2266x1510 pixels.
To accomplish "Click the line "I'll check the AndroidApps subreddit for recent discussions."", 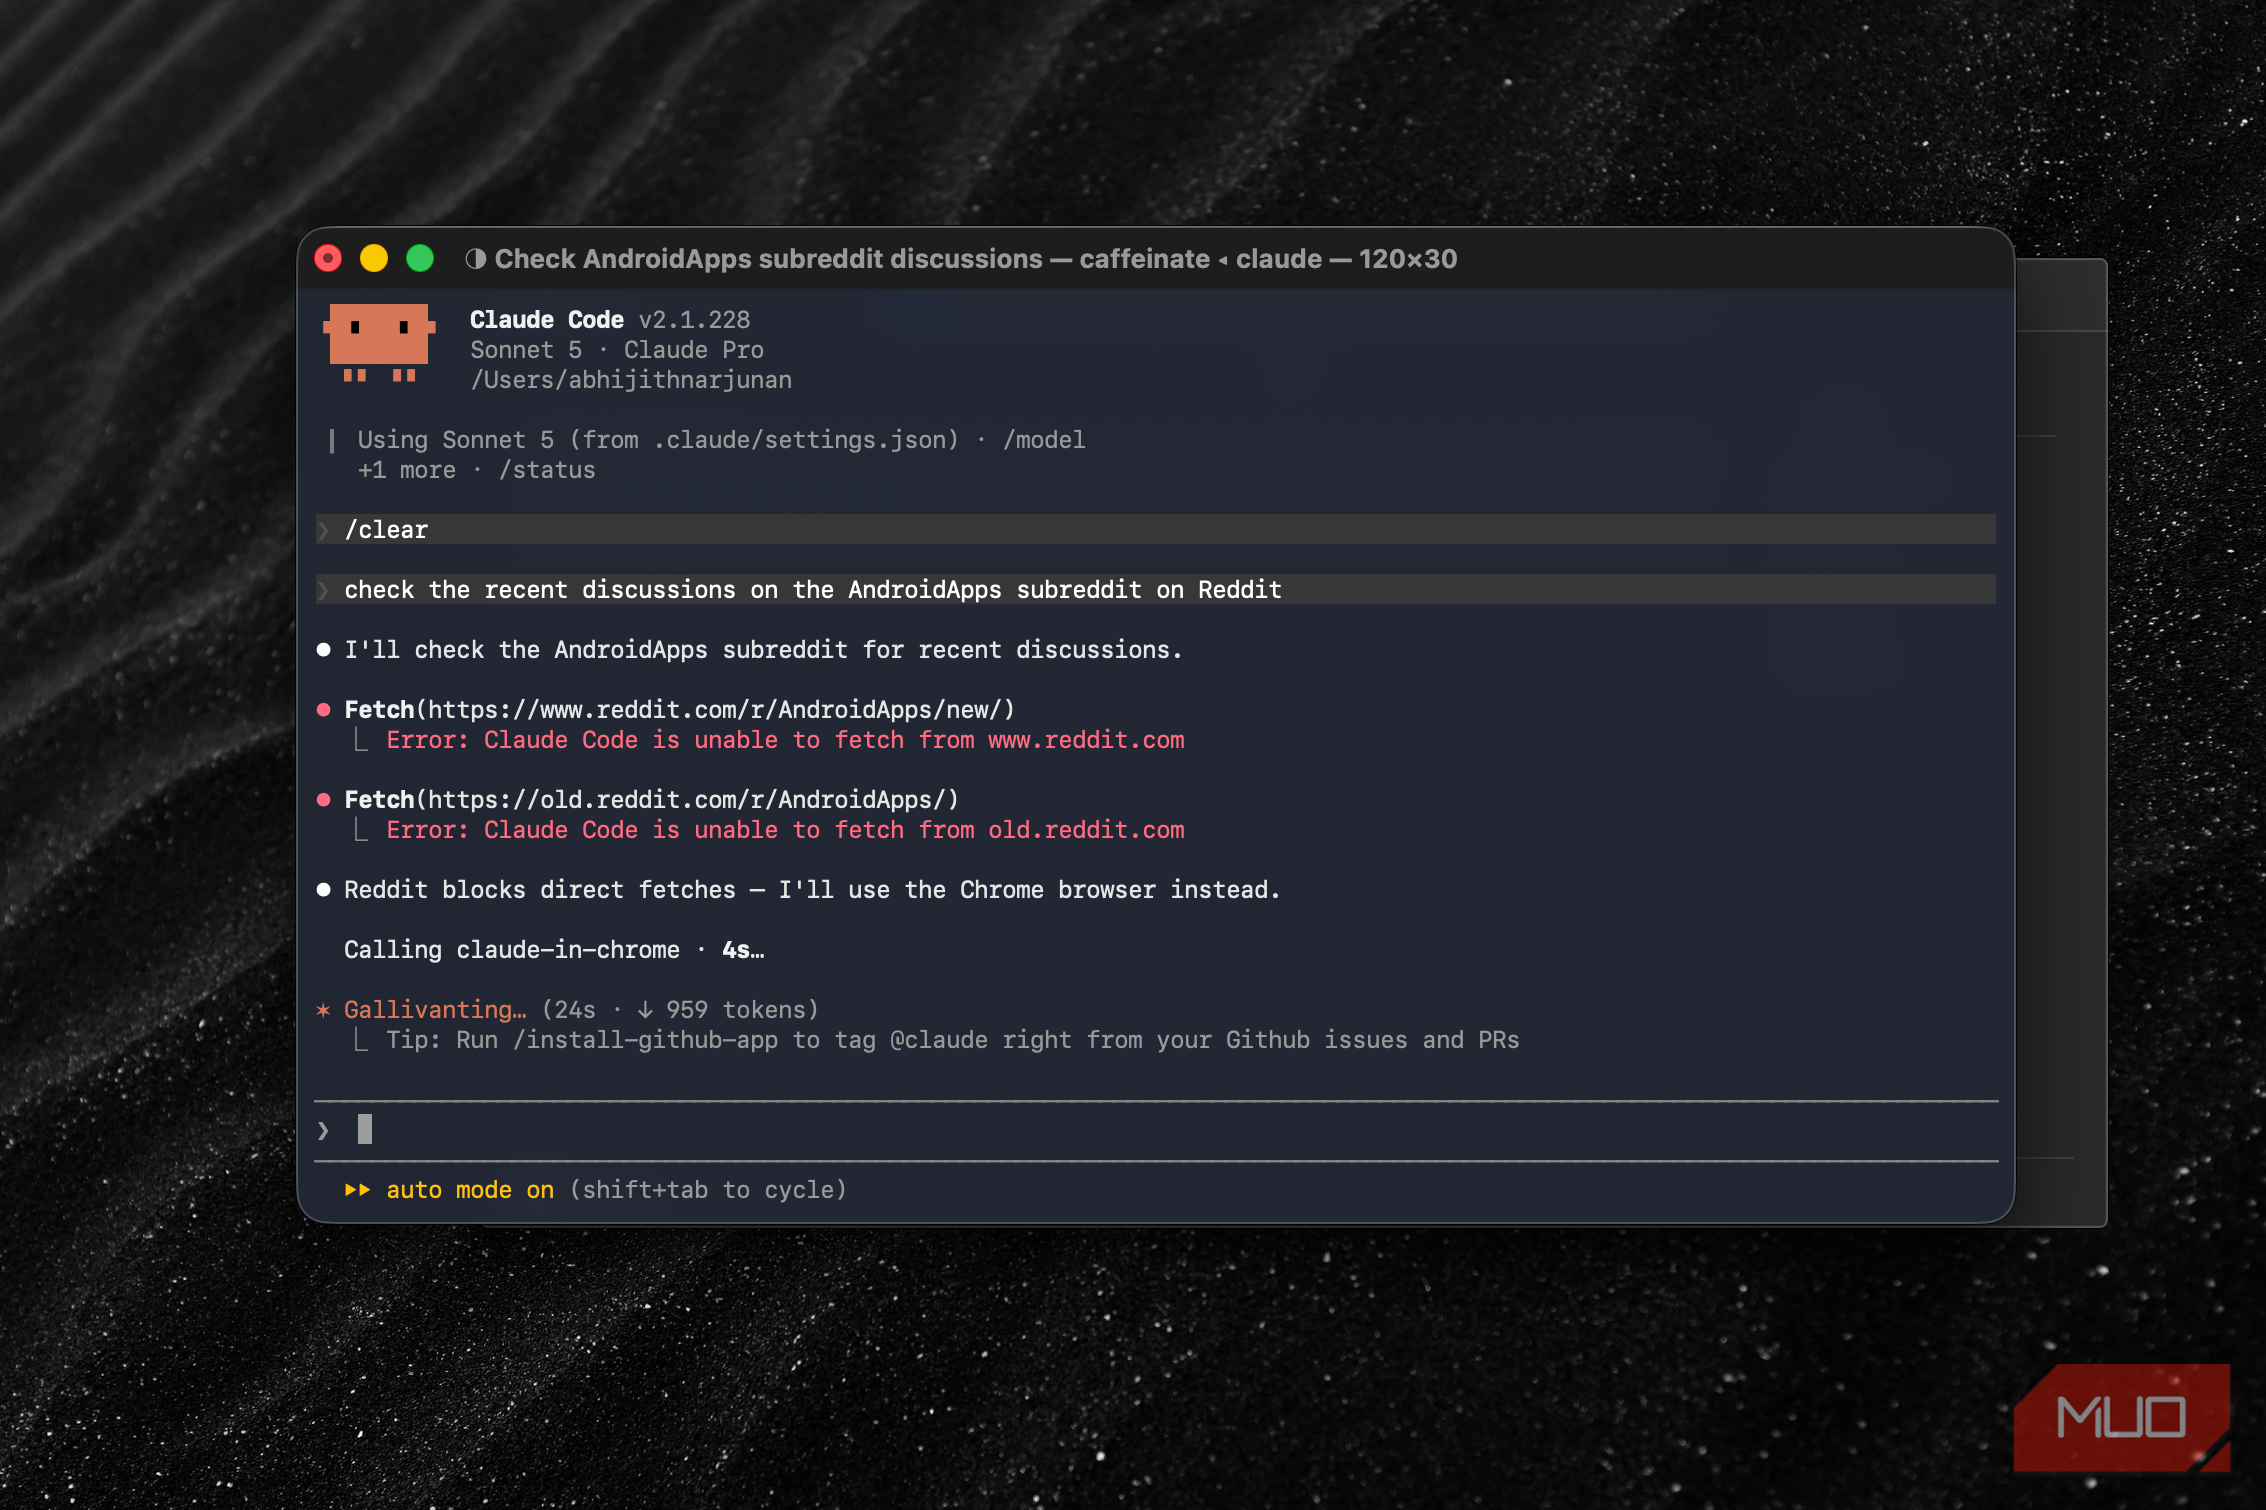I will tap(763, 650).
